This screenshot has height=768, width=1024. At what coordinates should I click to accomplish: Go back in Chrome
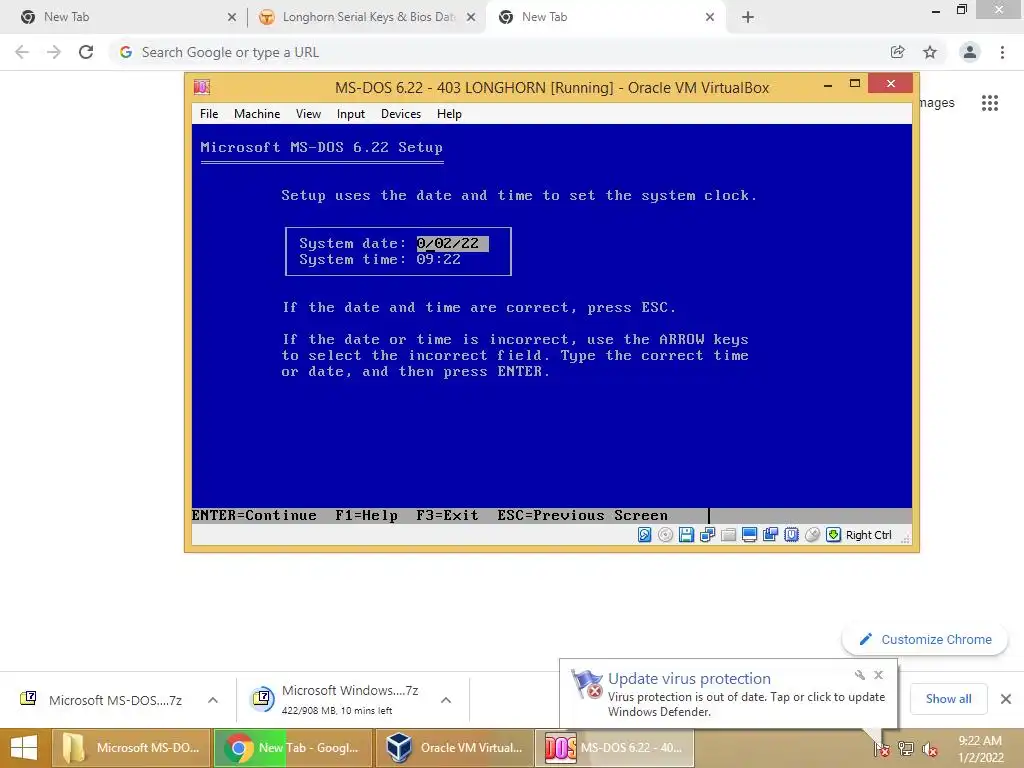pos(22,52)
